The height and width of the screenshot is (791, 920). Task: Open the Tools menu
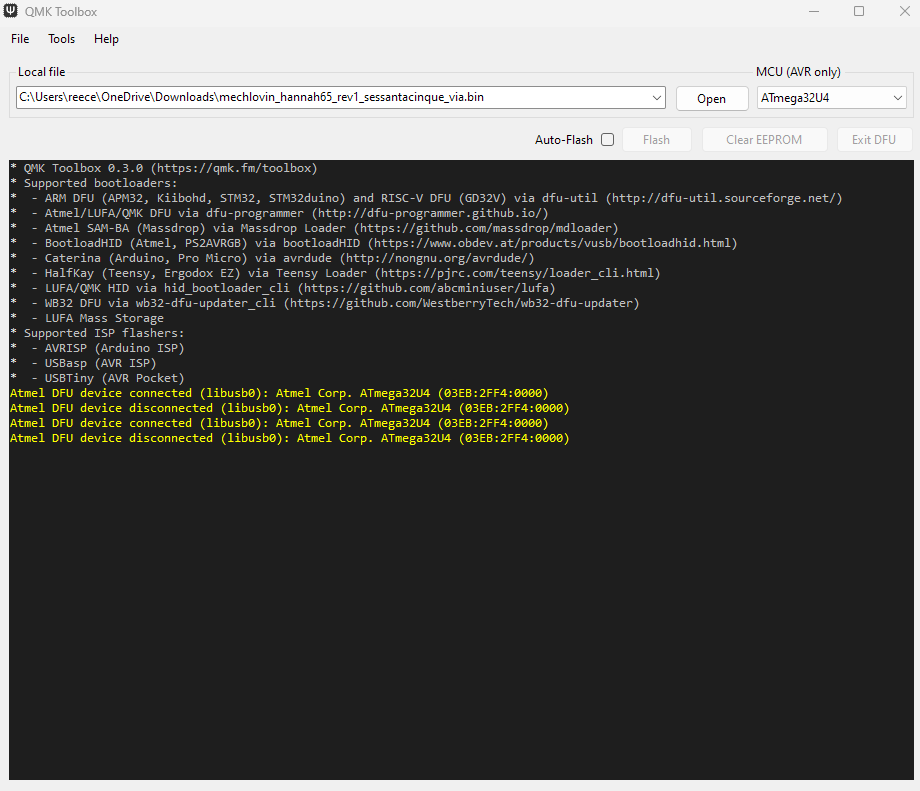tap(62, 39)
